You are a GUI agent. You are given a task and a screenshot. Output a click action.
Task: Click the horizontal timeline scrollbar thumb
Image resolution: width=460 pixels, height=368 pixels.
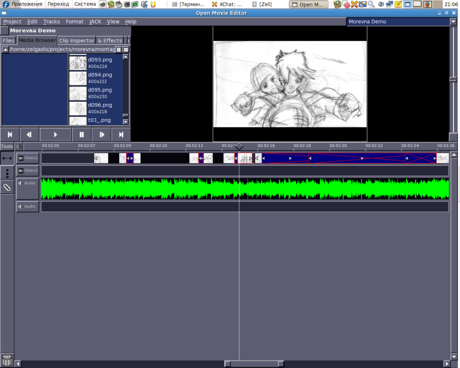tap(254, 363)
